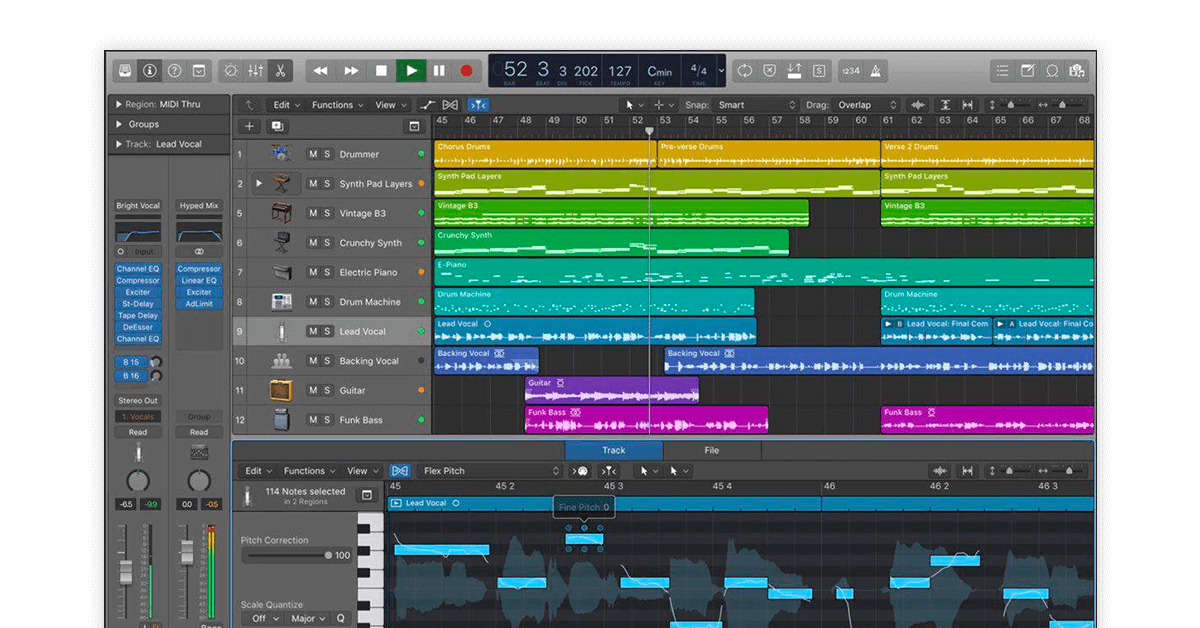Toggle blue Catch Playhead button in tracks area
Image resolution: width=1200 pixels, height=628 pixels.
(x=478, y=105)
